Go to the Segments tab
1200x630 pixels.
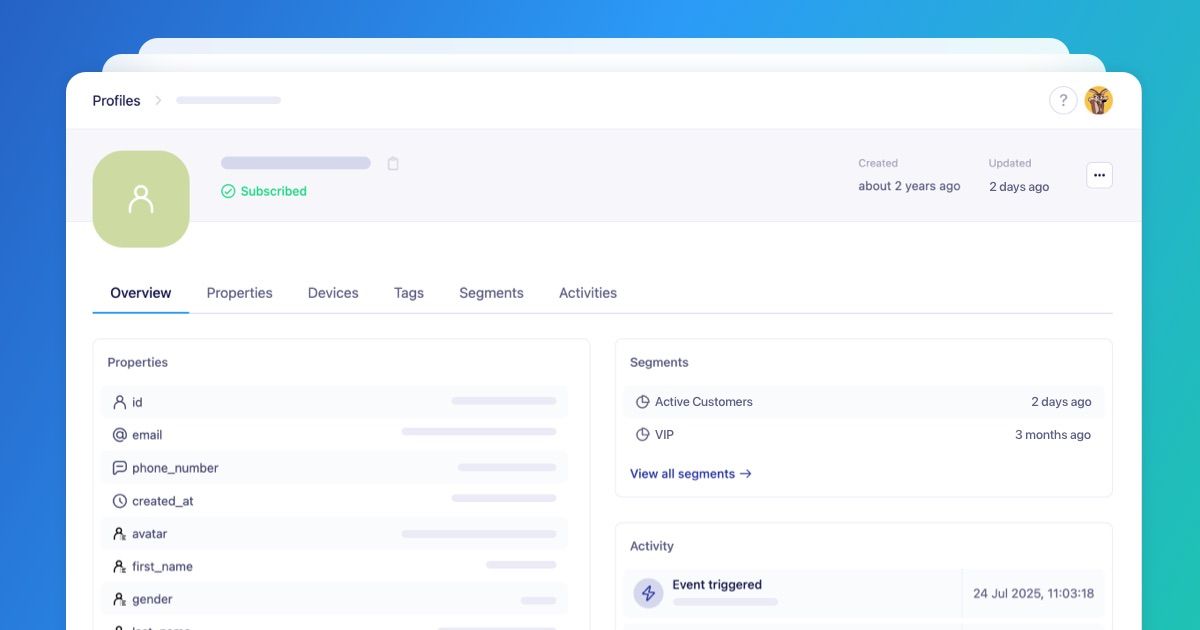(x=491, y=293)
